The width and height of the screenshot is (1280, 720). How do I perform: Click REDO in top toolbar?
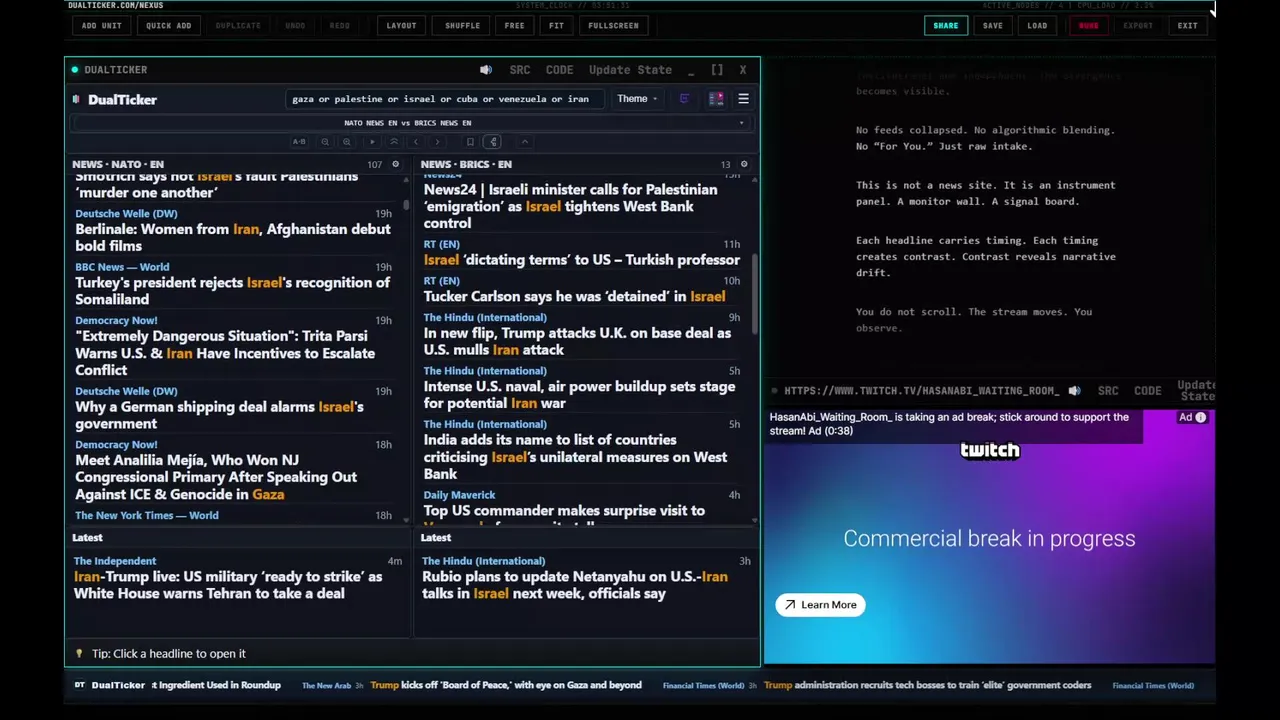340,26
